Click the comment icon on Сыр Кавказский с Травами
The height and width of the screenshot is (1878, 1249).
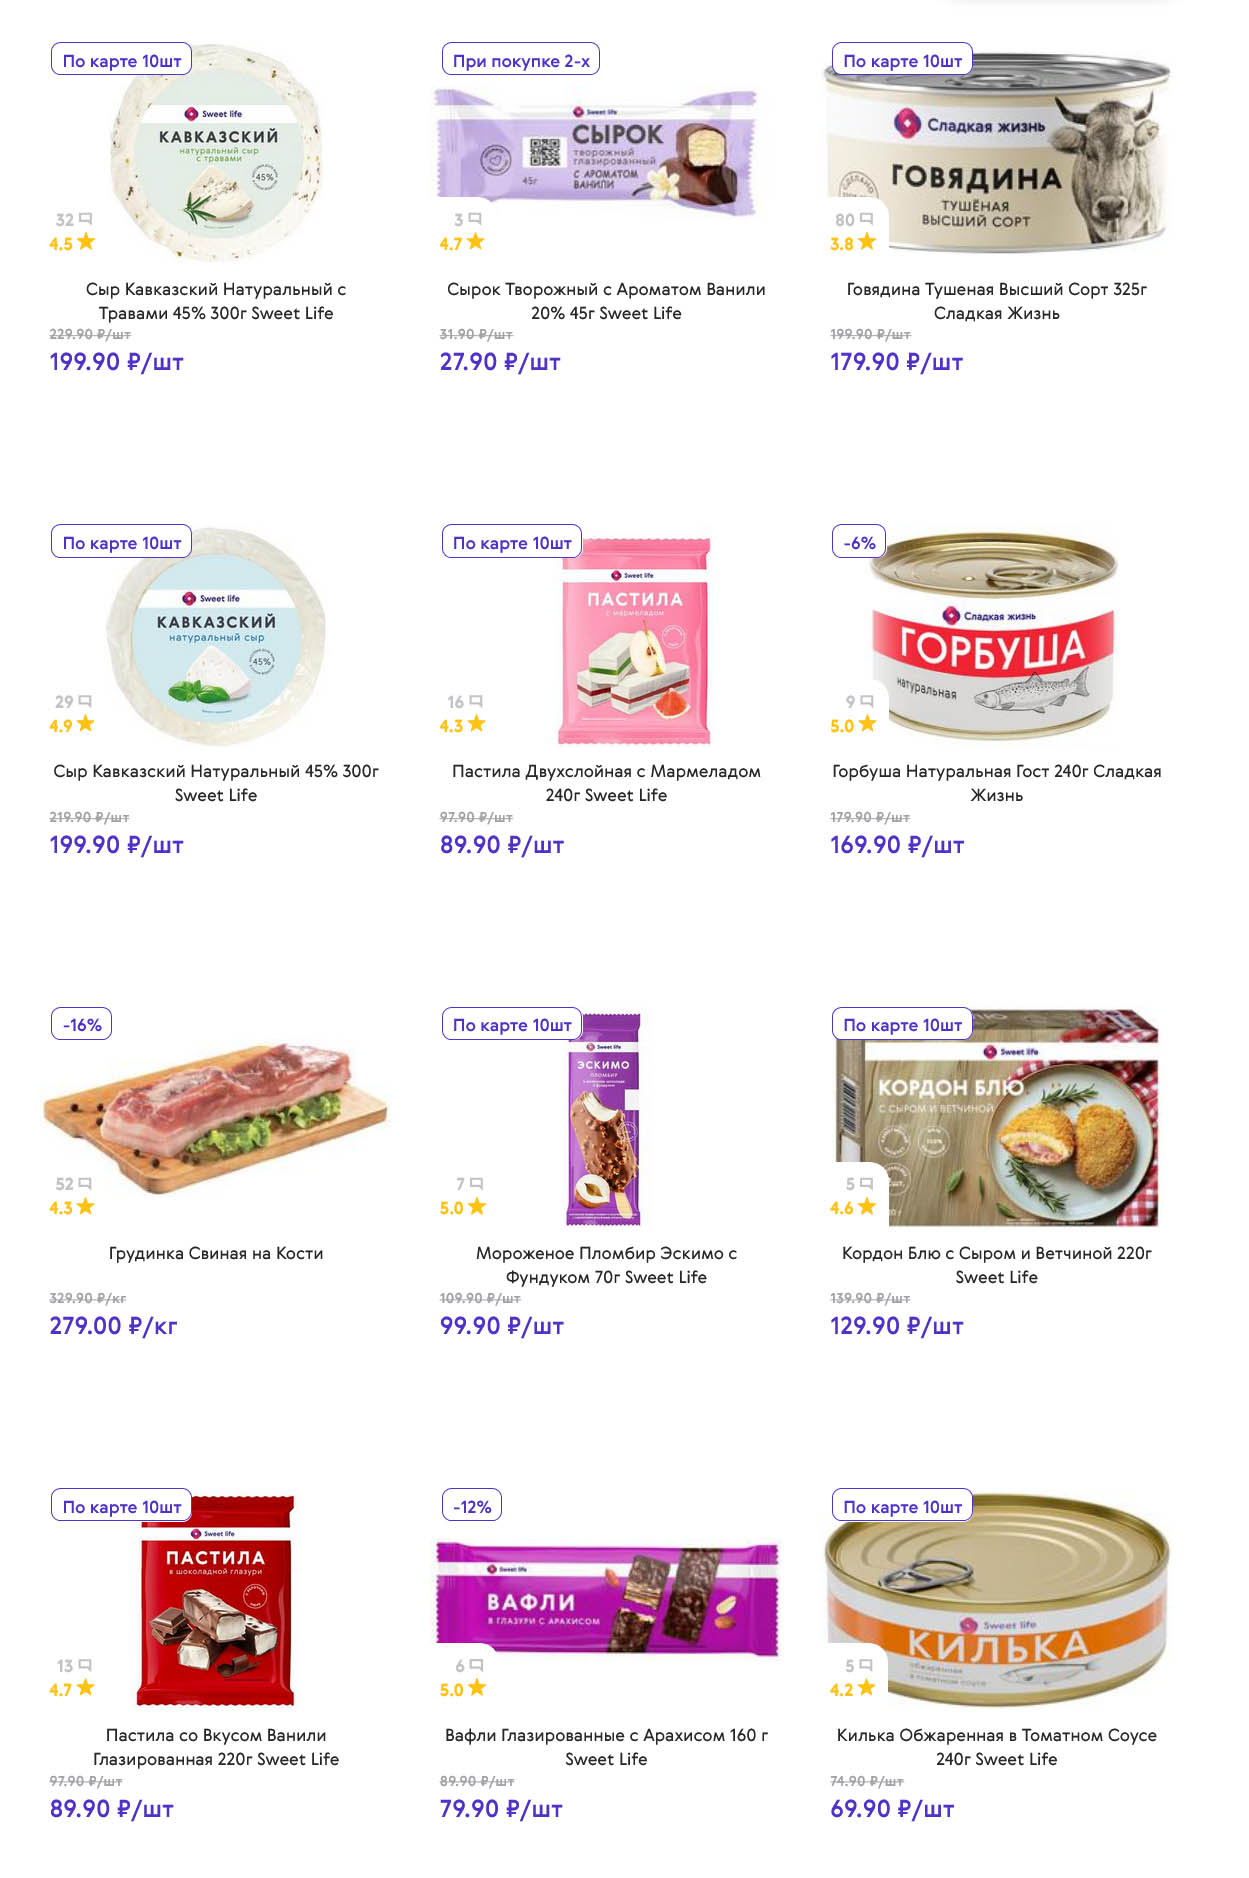(85, 219)
